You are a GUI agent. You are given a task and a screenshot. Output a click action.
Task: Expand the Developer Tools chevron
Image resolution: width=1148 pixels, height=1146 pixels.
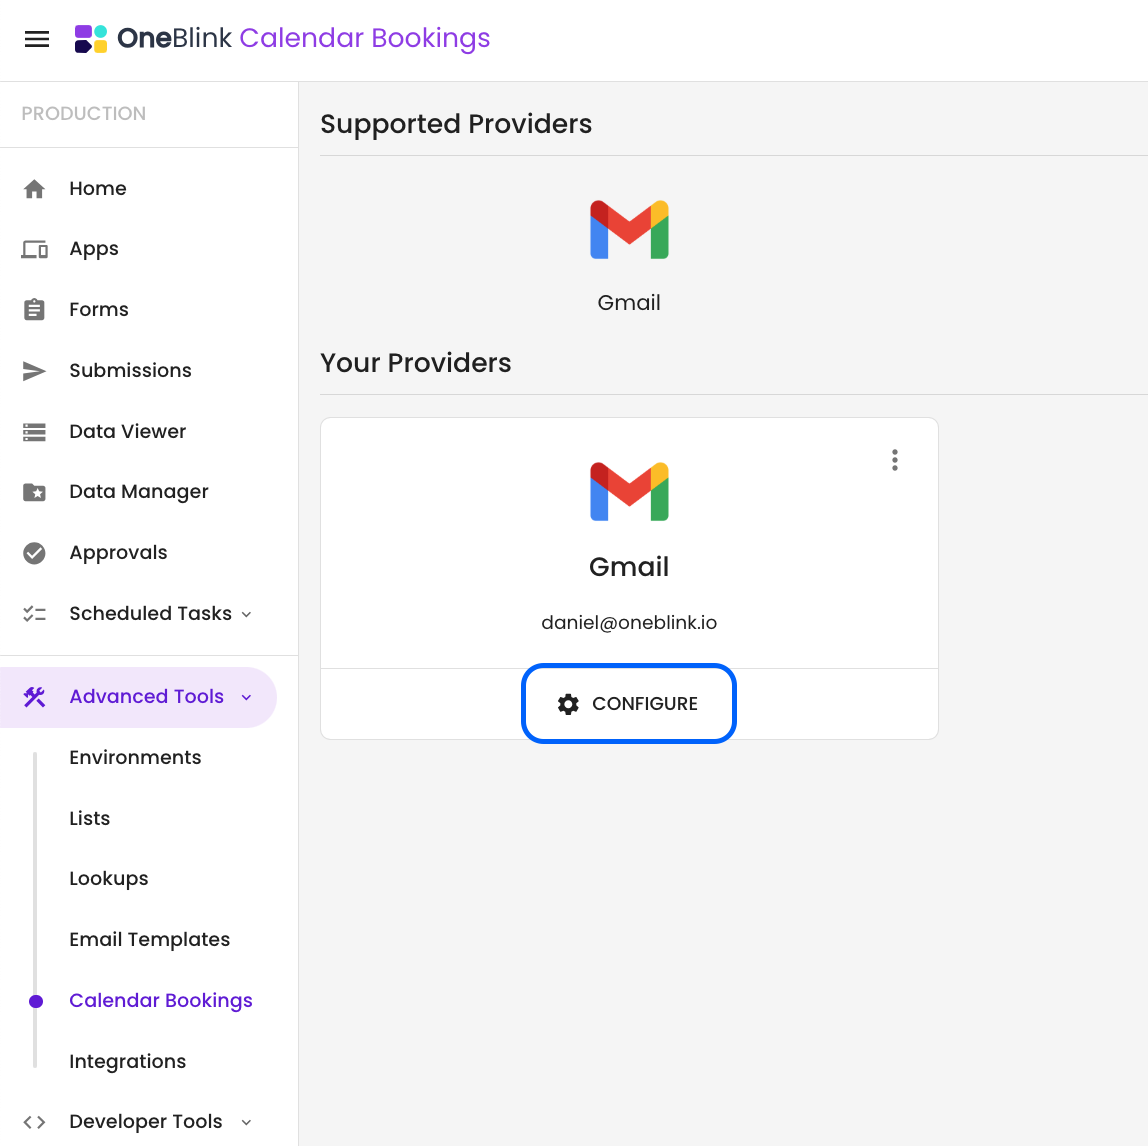pos(247,1122)
